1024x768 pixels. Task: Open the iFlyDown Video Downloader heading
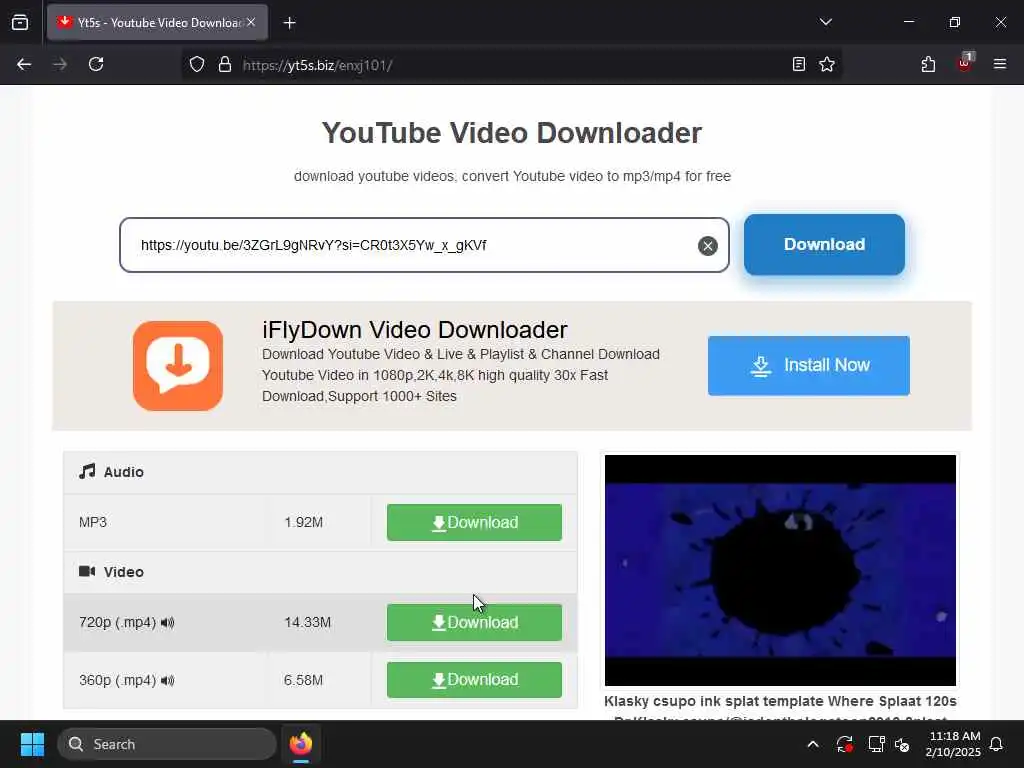(x=415, y=330)
